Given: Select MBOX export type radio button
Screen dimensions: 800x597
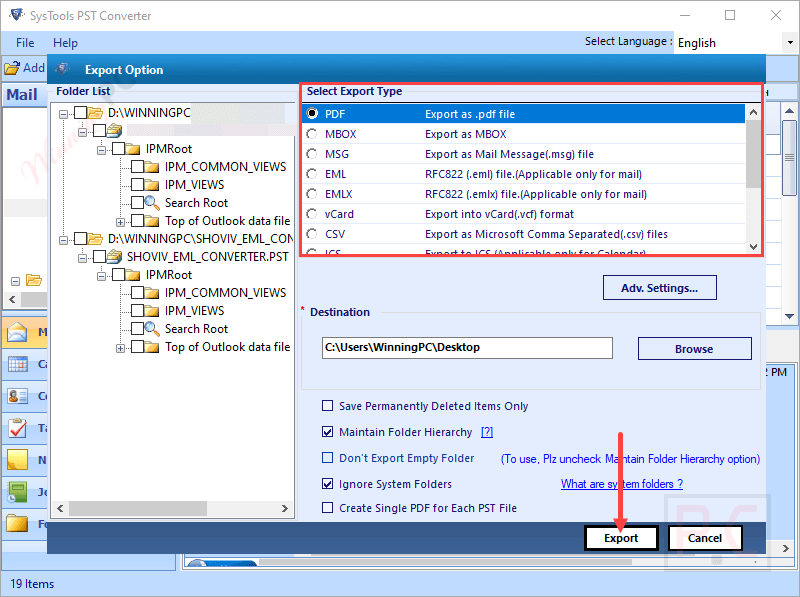Looking at the screenshot, I should [x=312, y=134].
